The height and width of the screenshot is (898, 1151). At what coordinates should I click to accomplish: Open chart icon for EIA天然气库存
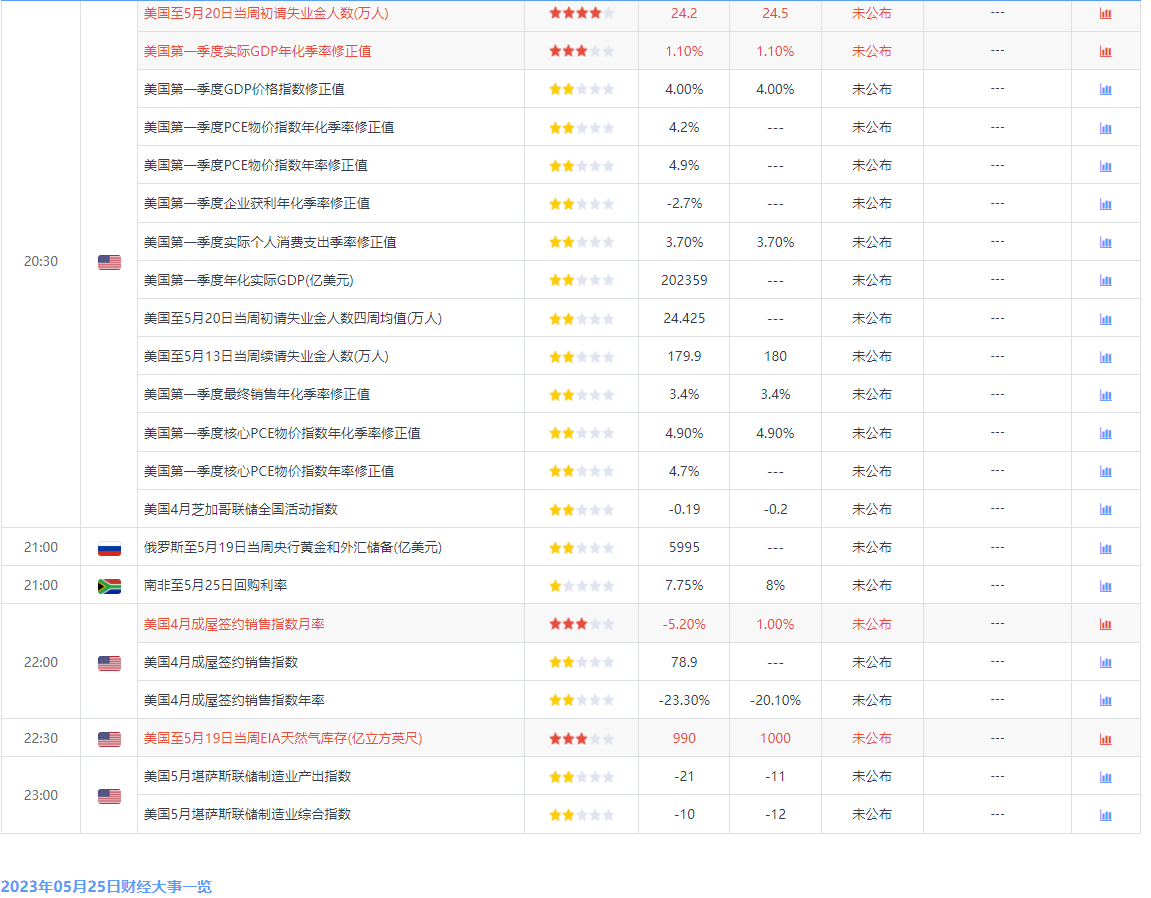click(1105, 739)
